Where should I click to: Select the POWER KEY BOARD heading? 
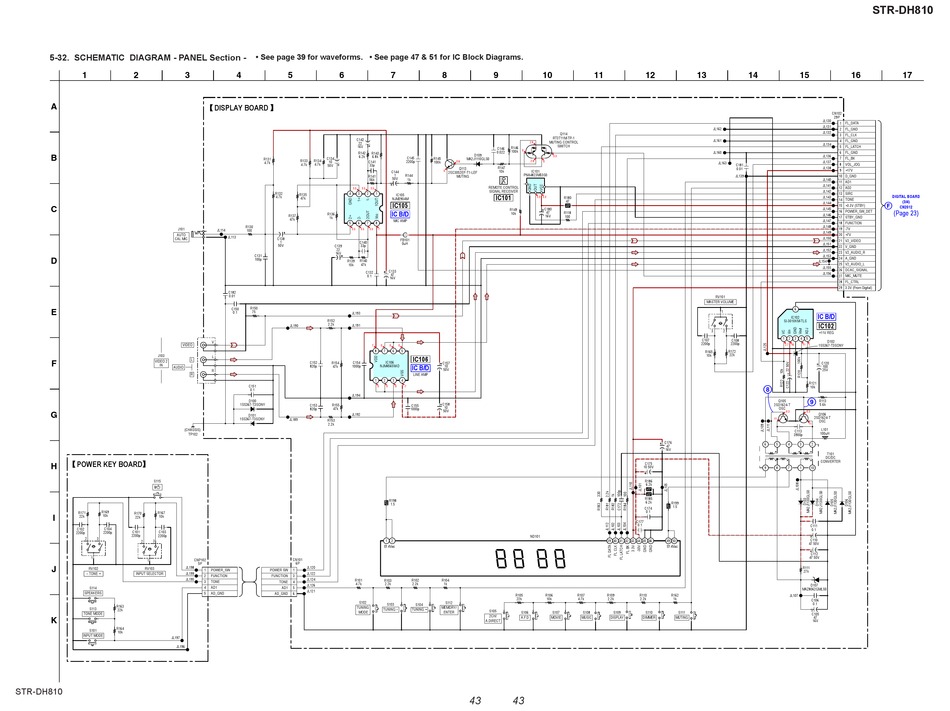pos(109,465)
